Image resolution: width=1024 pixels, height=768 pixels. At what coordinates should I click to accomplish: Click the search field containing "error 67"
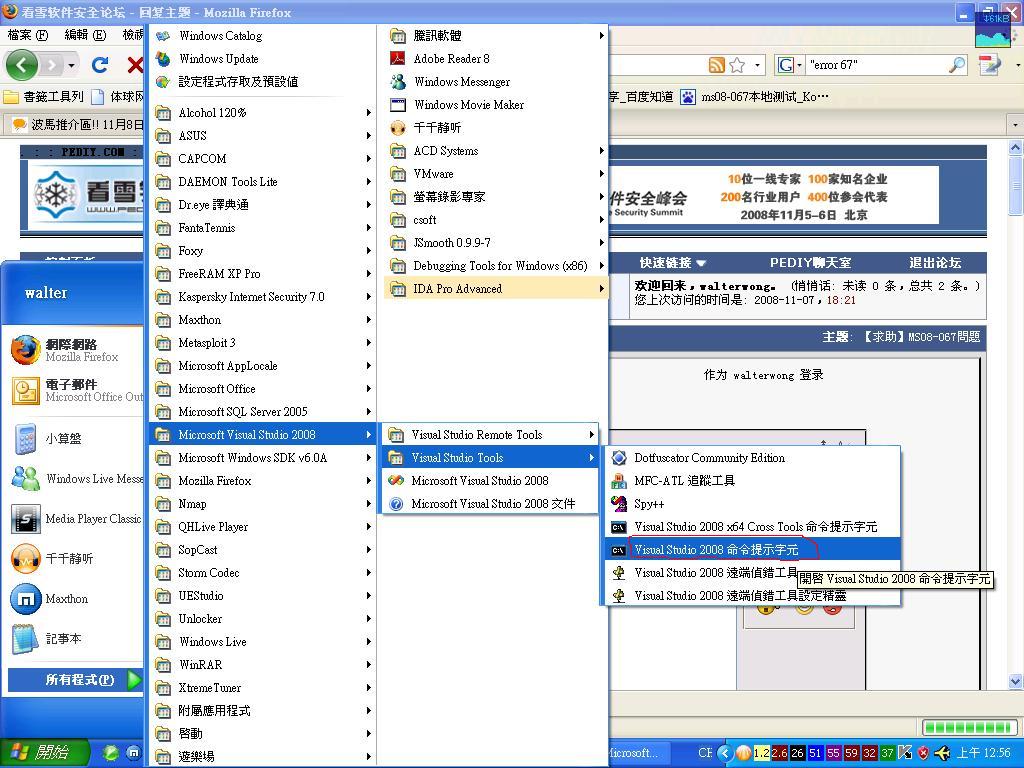(876, 65)
